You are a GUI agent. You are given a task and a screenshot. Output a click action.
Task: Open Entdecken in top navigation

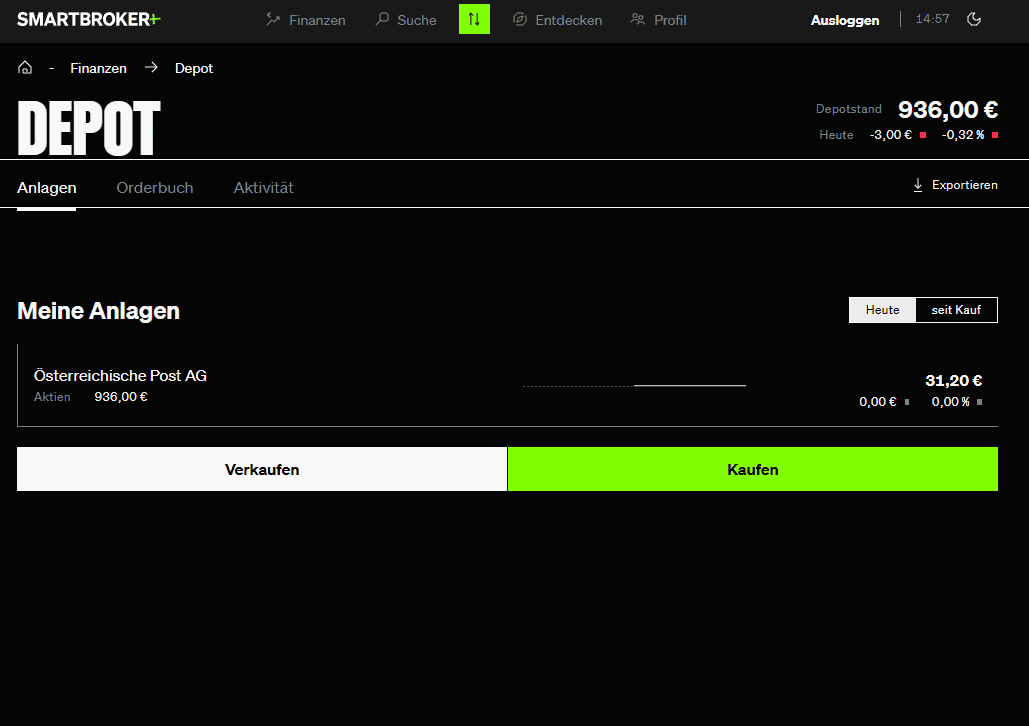click(x=557, y=20)
